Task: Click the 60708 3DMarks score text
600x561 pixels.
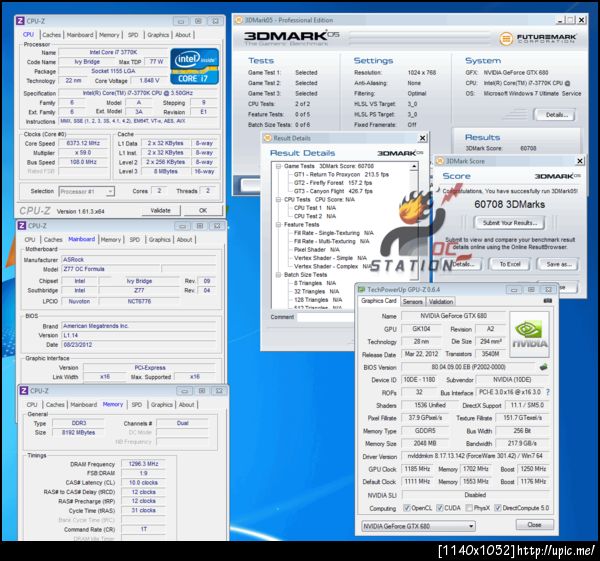Action: (509, 204)
